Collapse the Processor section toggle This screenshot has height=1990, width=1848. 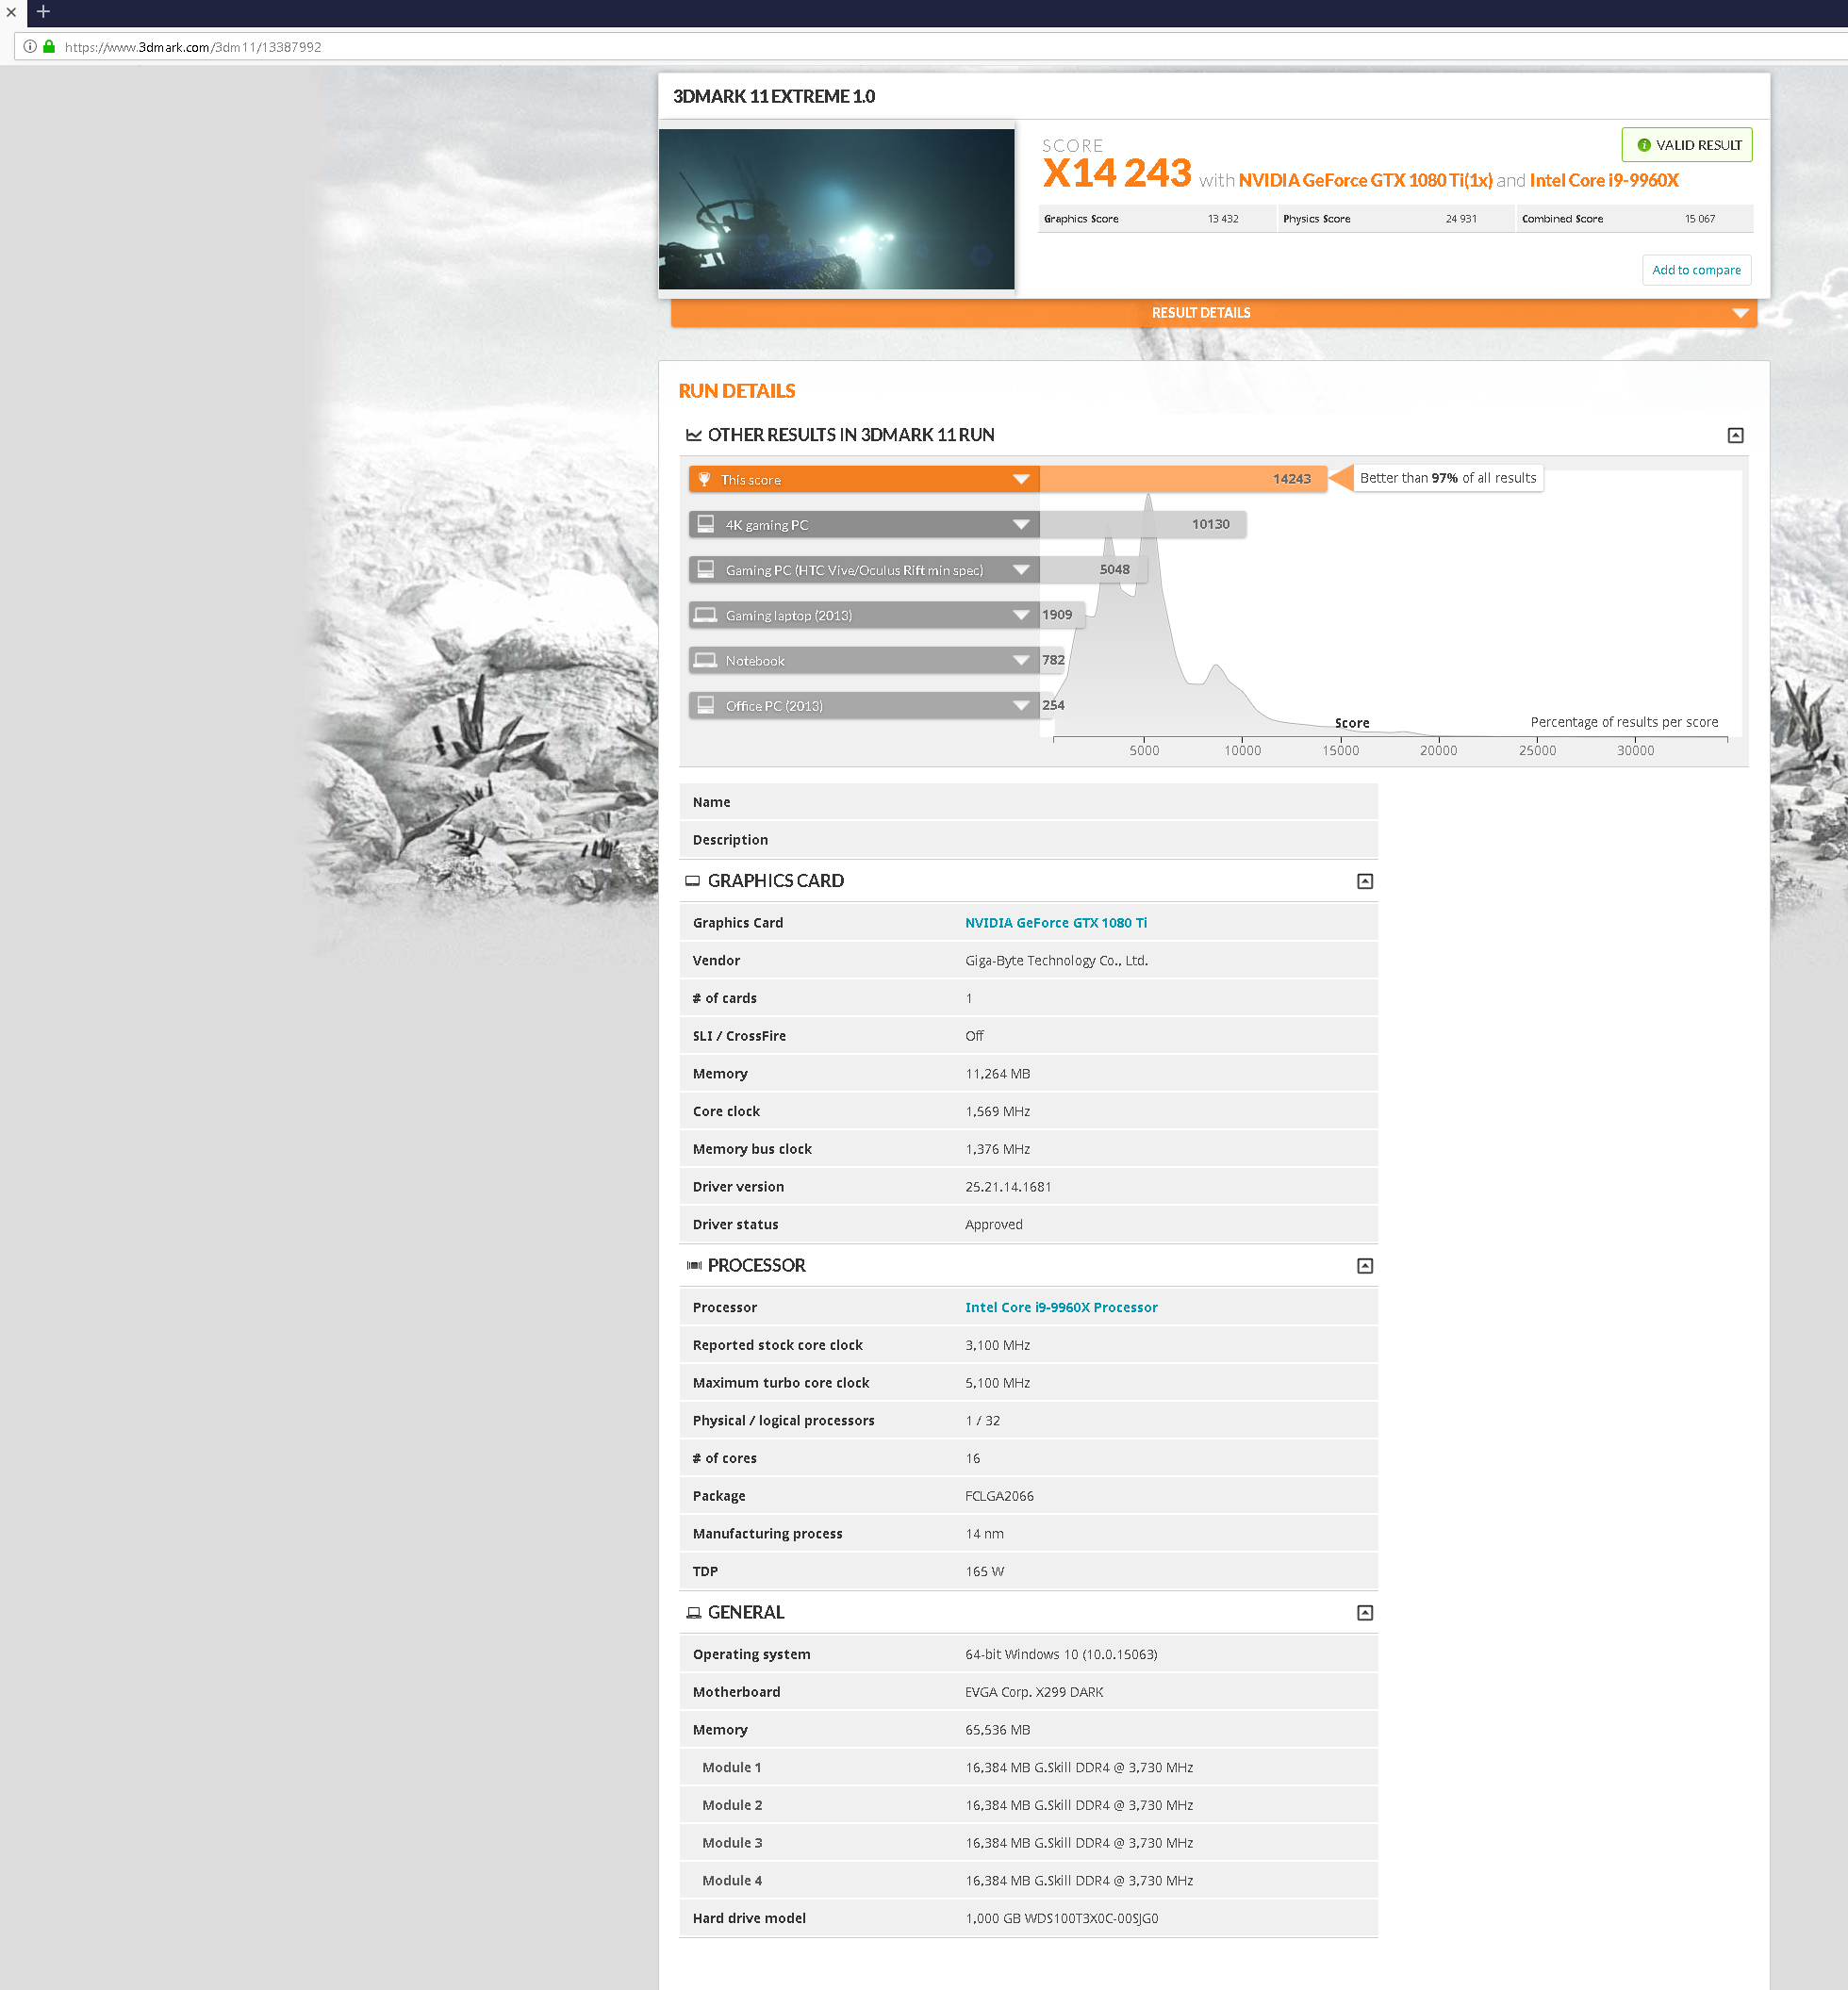click(1364, 1266)
